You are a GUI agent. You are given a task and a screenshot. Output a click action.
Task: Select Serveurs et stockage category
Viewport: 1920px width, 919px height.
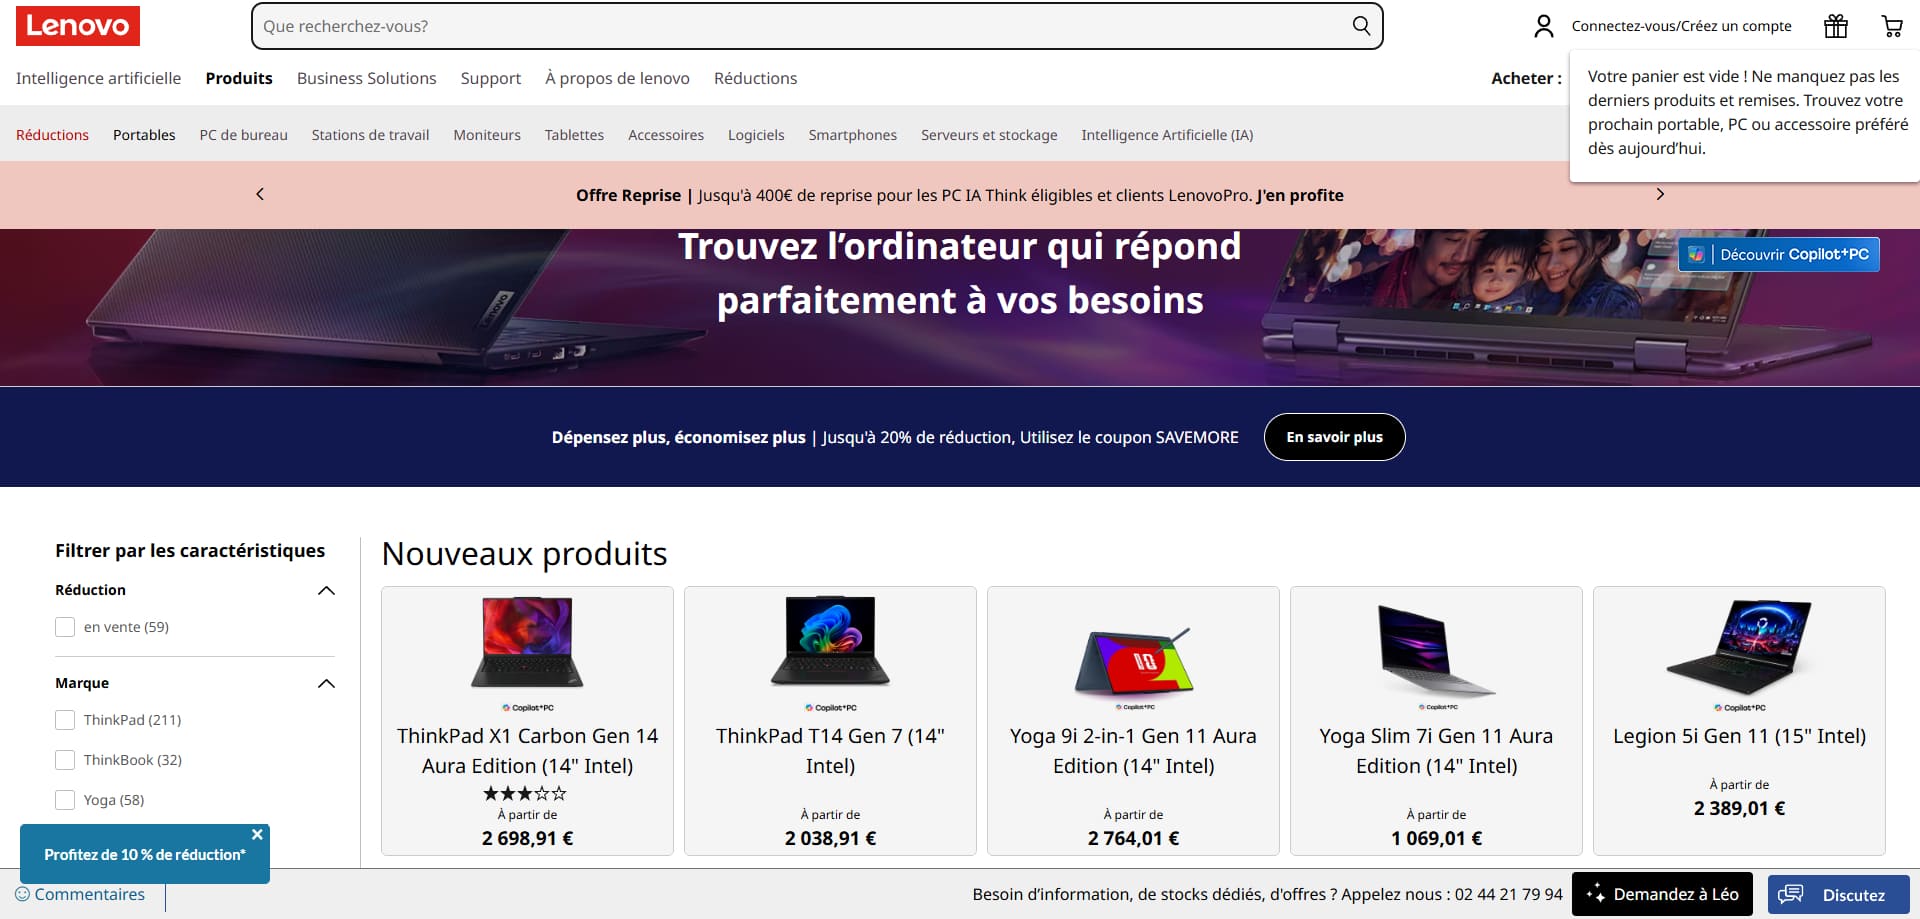[989, 135]
